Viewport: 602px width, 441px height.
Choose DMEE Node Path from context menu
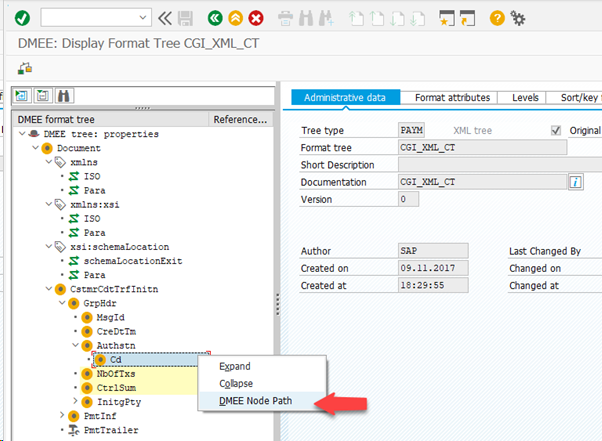[257, 401]
